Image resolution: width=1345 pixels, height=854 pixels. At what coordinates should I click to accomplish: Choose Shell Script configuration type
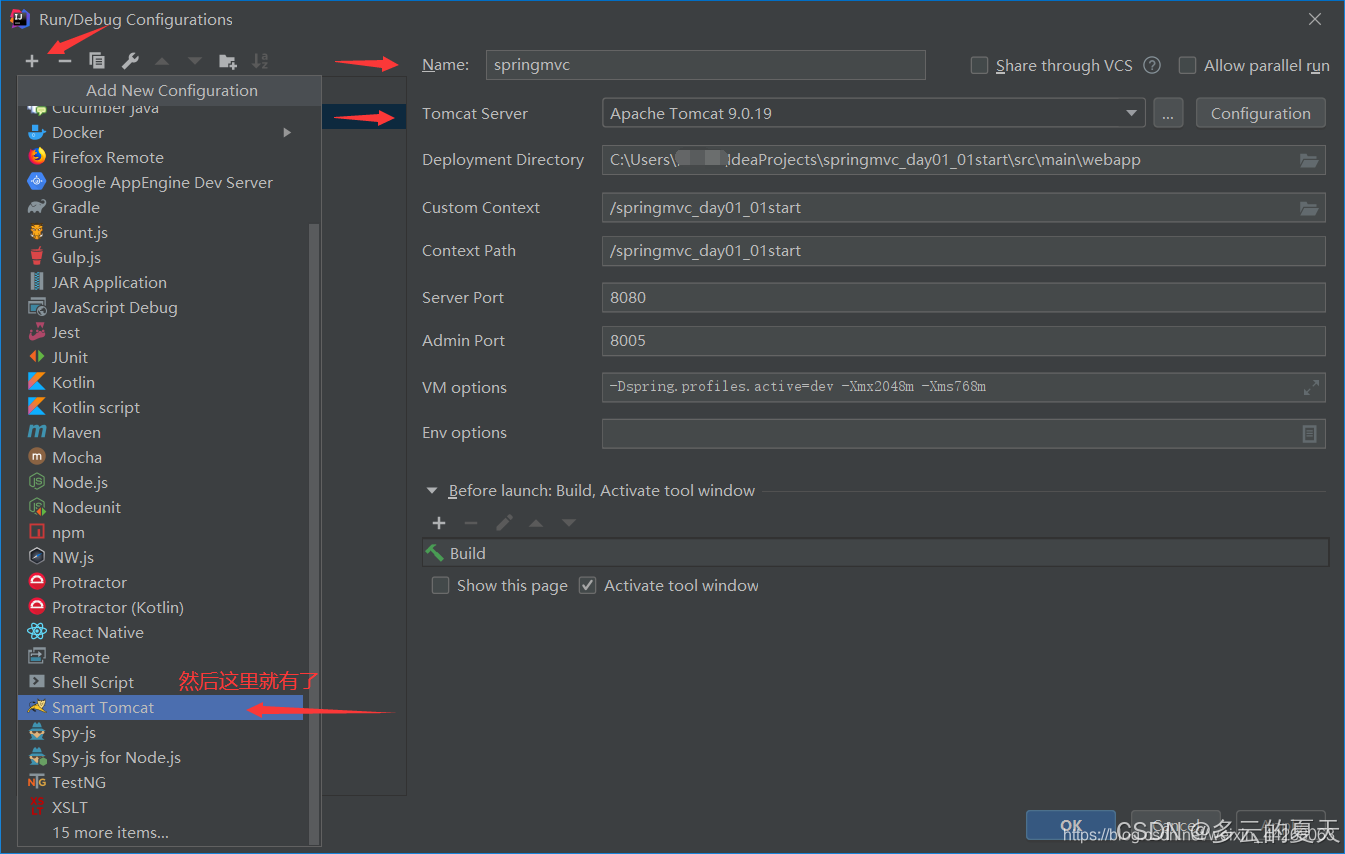[160, 682]
